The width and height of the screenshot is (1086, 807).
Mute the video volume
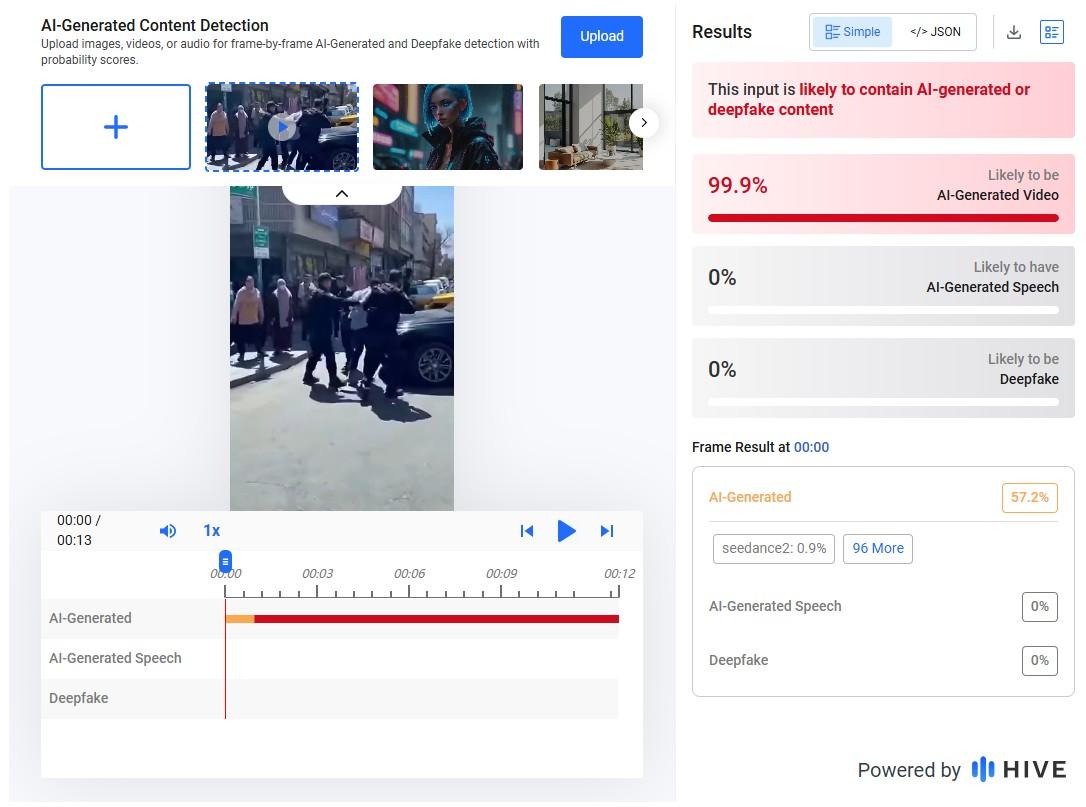tap(168, 531)
